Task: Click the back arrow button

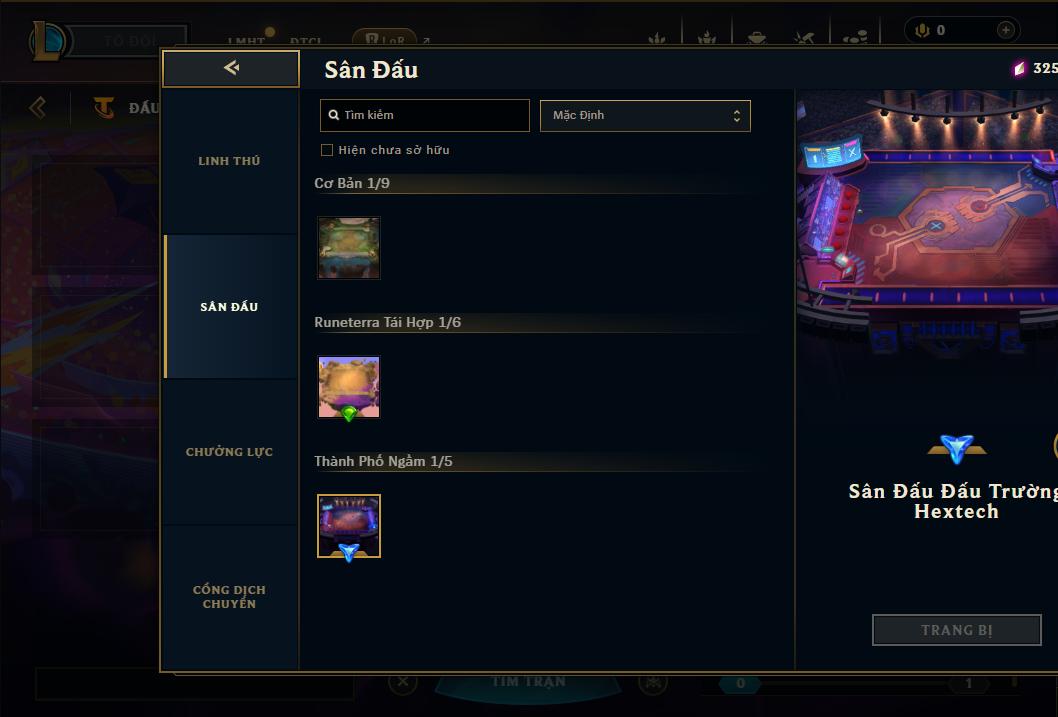Action: [x=231, y=68]
